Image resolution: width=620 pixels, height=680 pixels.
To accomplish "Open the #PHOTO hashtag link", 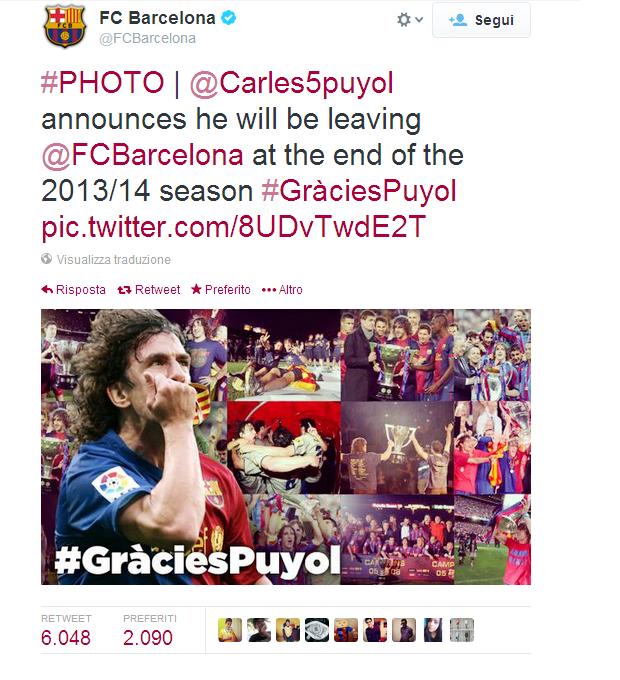I will pyautogui.click(x=103, y=82).
